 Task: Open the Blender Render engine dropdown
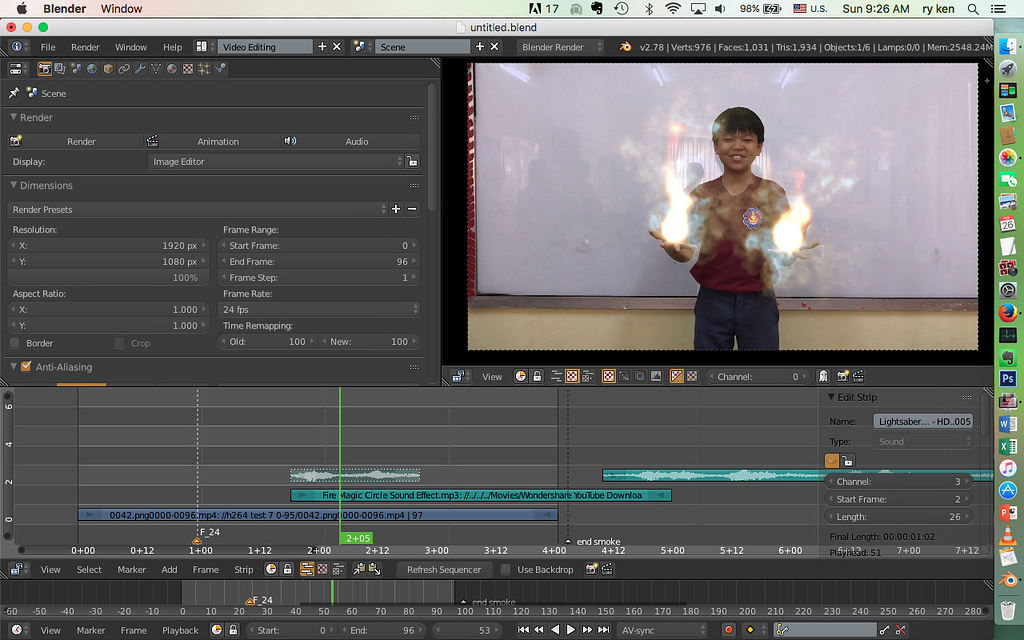coord(561,47)
